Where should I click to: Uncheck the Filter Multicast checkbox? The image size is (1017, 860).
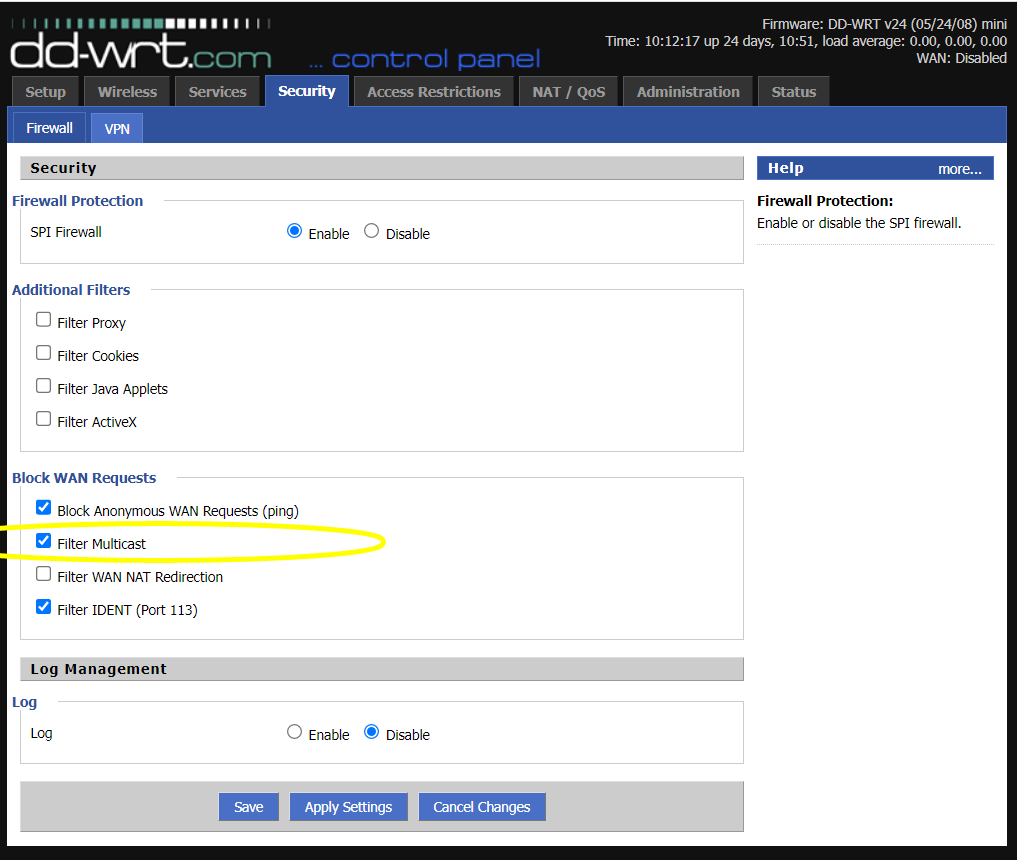click(44, 541)
